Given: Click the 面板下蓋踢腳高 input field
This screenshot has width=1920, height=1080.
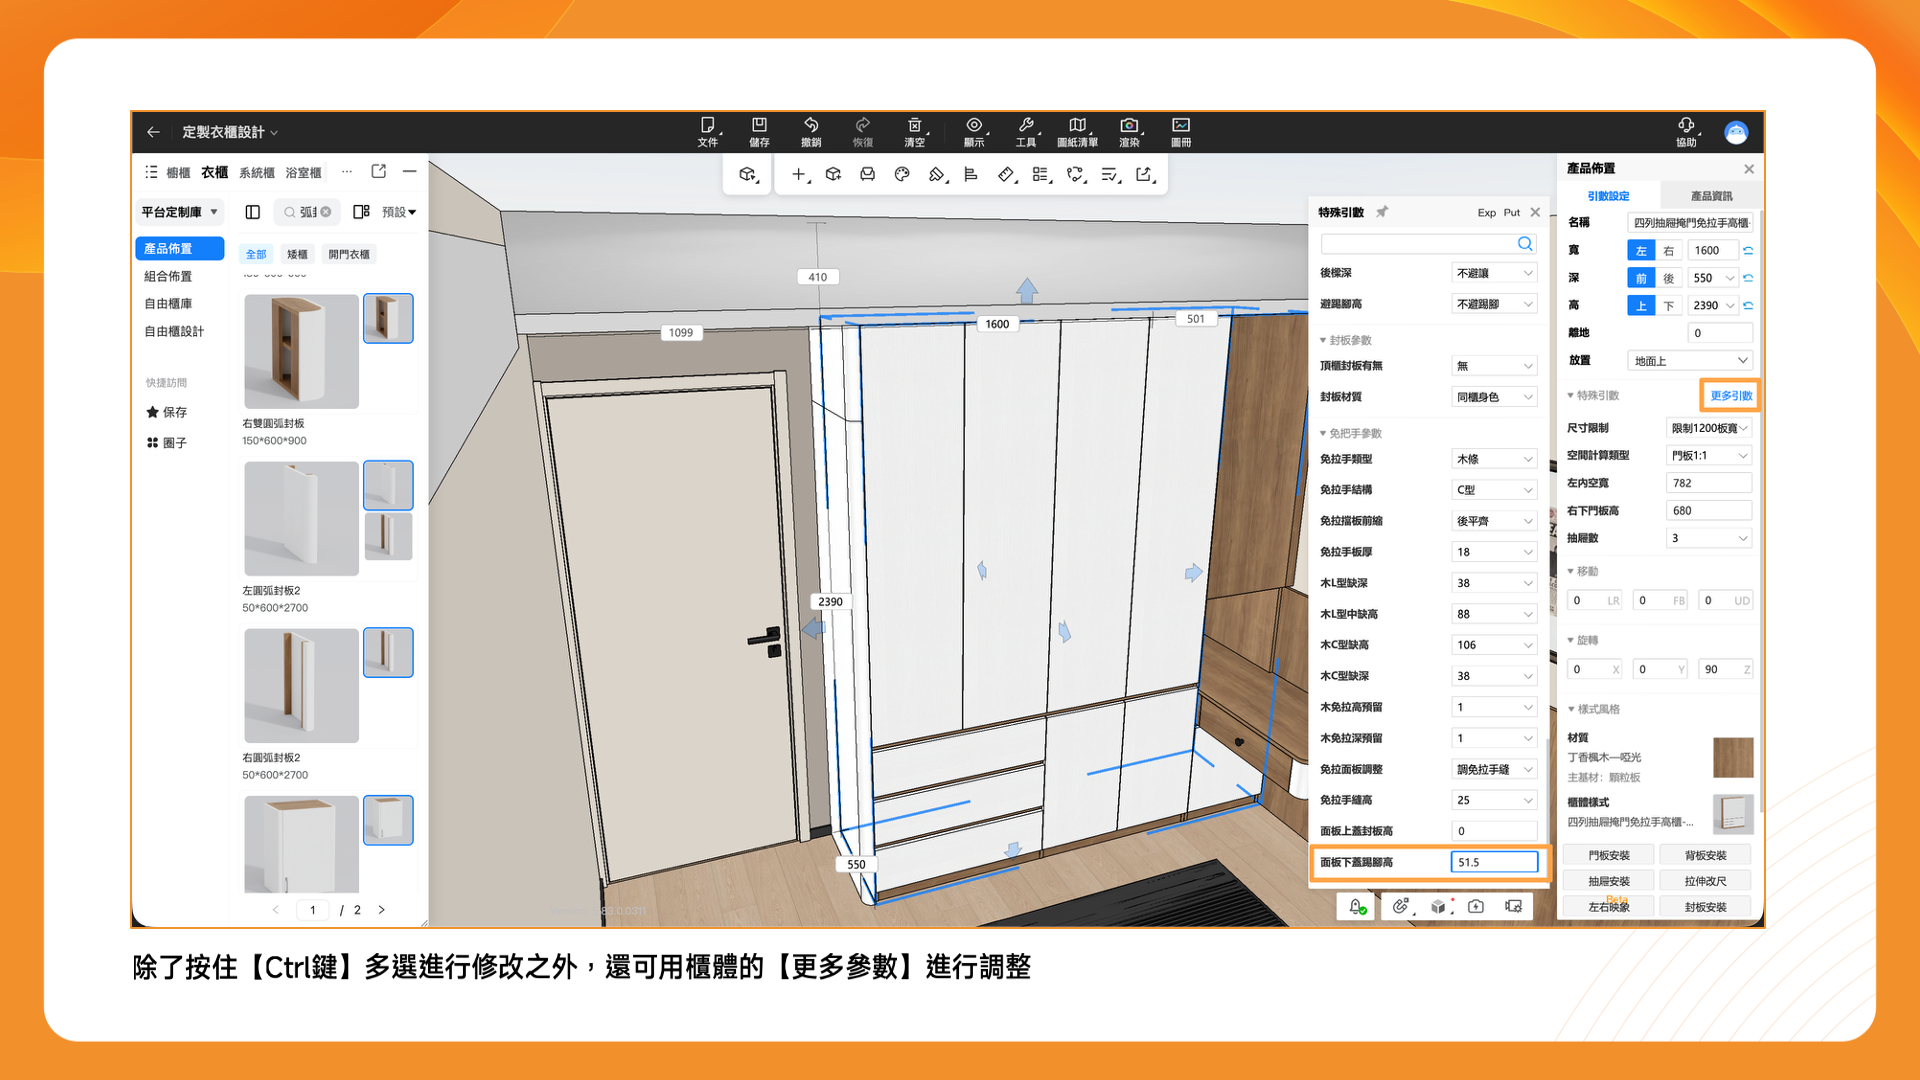Looking at the screenshot, I should pyautogui.click(x=1494, y=862).
